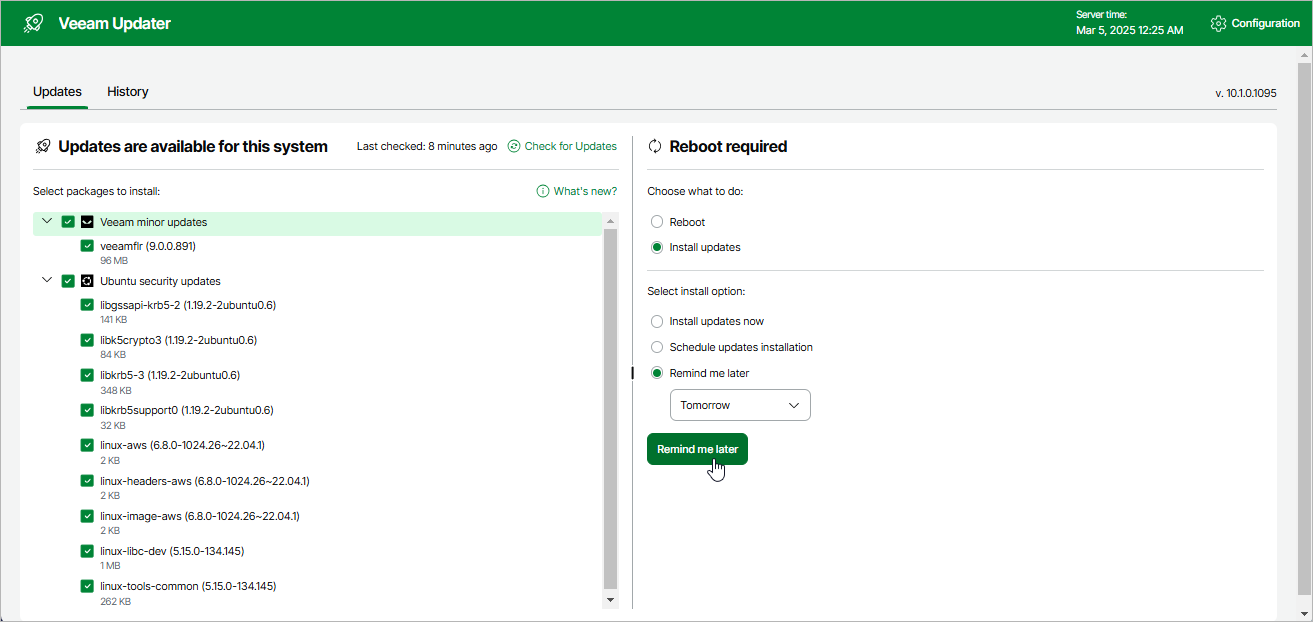
Task: Click the info icon beside What's new
Action: pyautogui.click(x=543, y=191)
